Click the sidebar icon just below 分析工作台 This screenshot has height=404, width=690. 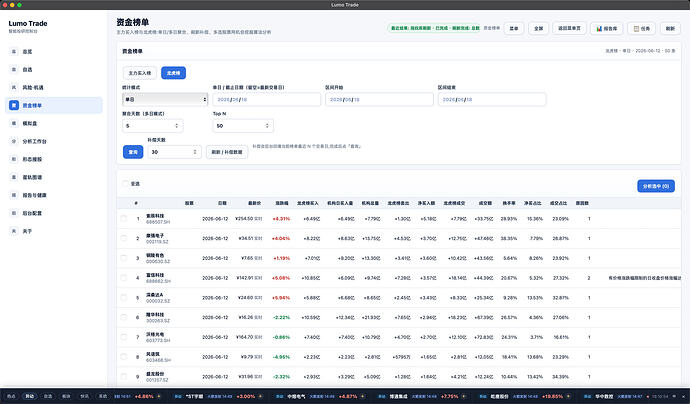point(14,159)
